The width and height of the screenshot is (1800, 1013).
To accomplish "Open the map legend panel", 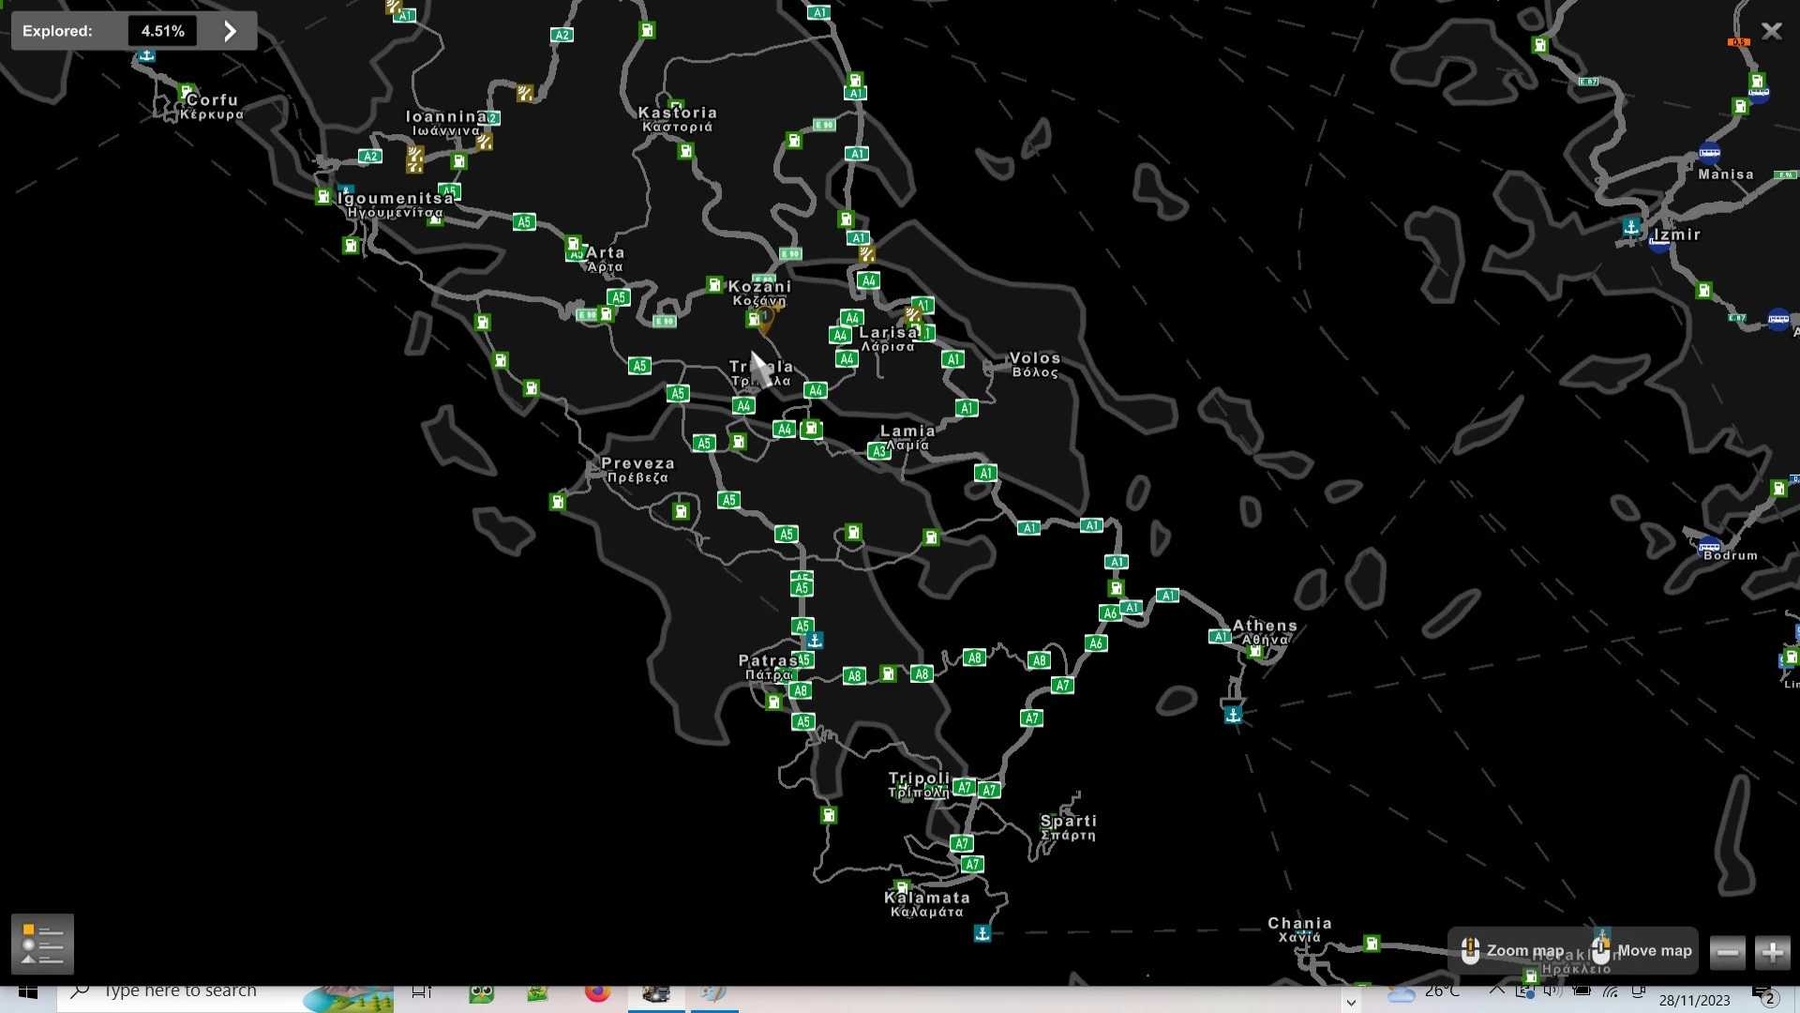I will click(42, 943).
